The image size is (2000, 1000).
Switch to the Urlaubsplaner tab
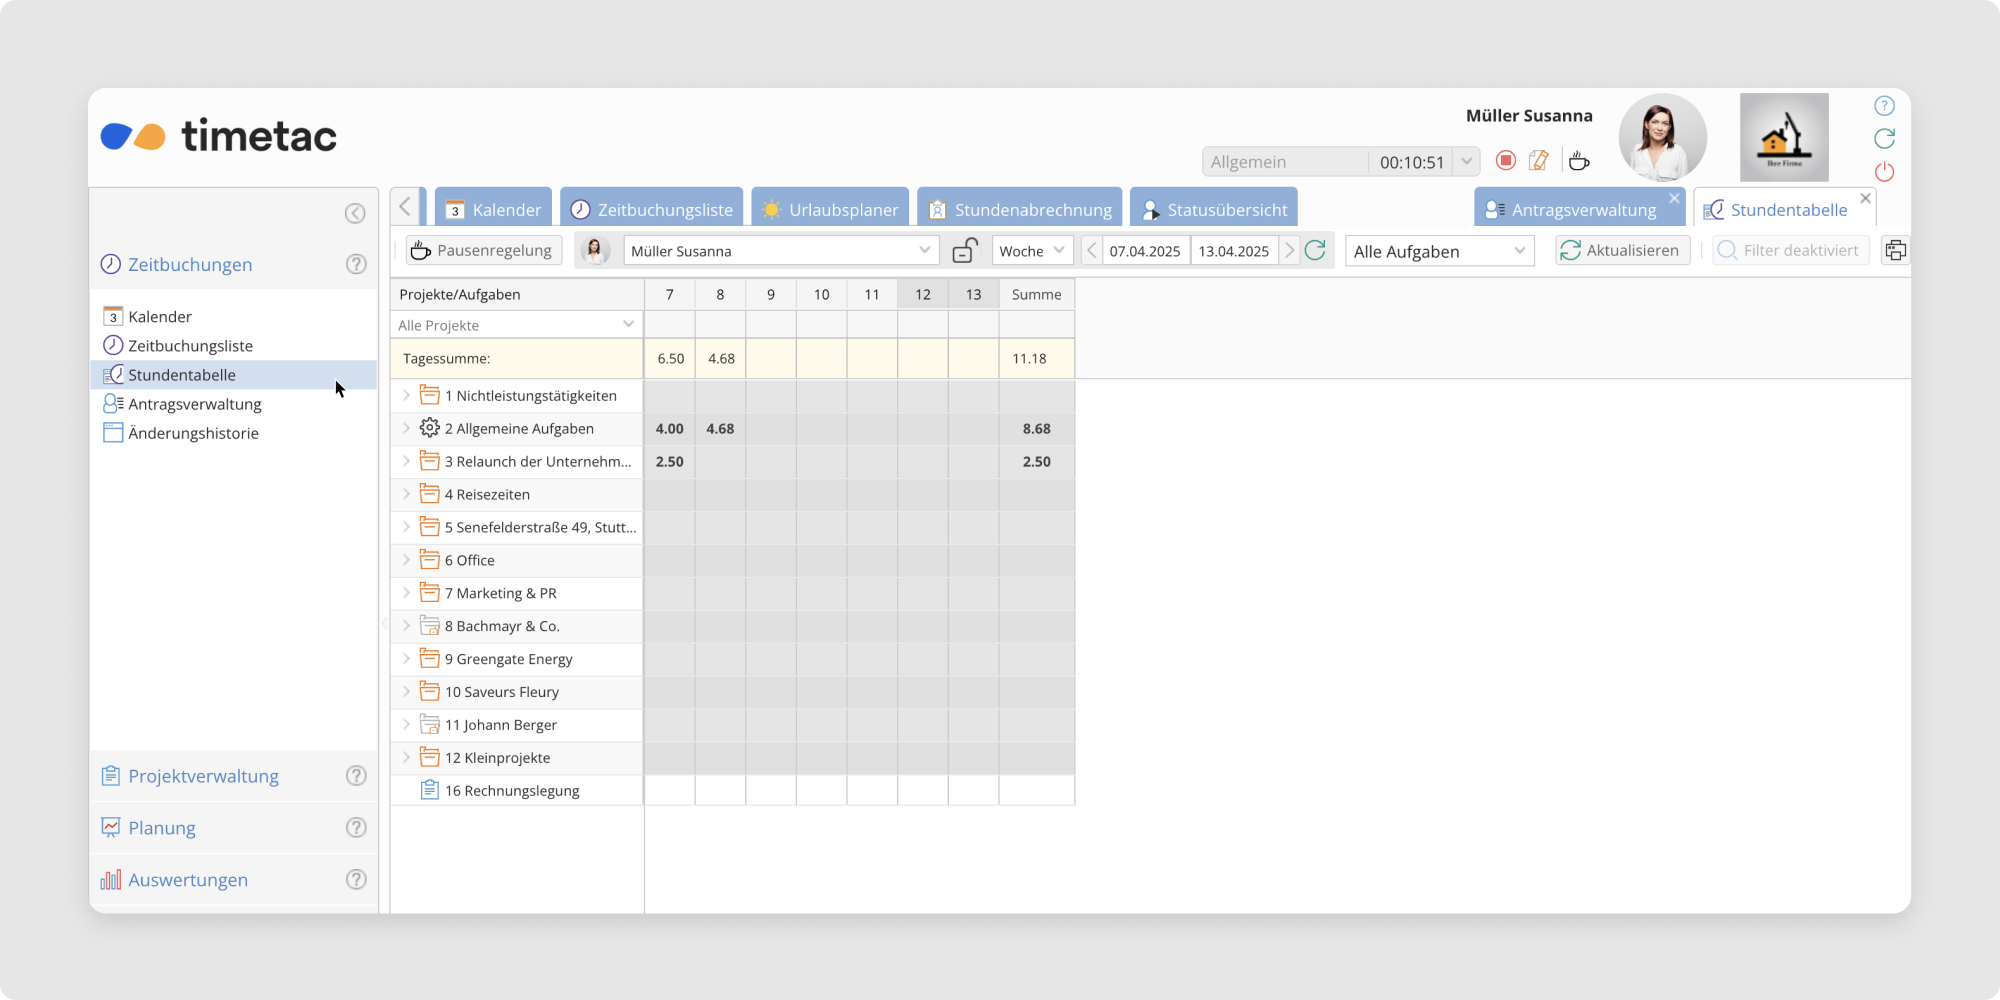click(830, 210)
